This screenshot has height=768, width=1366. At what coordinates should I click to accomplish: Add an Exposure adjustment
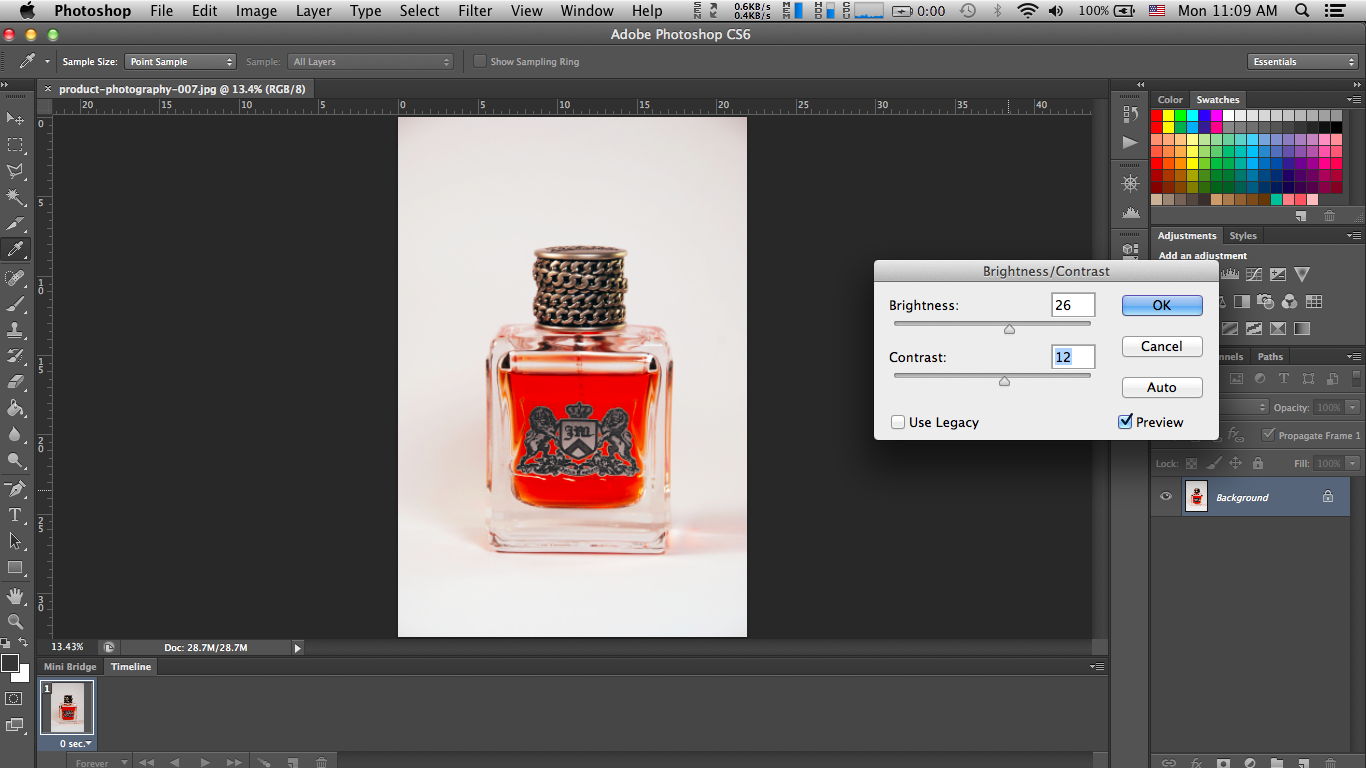coord(1278,274)
